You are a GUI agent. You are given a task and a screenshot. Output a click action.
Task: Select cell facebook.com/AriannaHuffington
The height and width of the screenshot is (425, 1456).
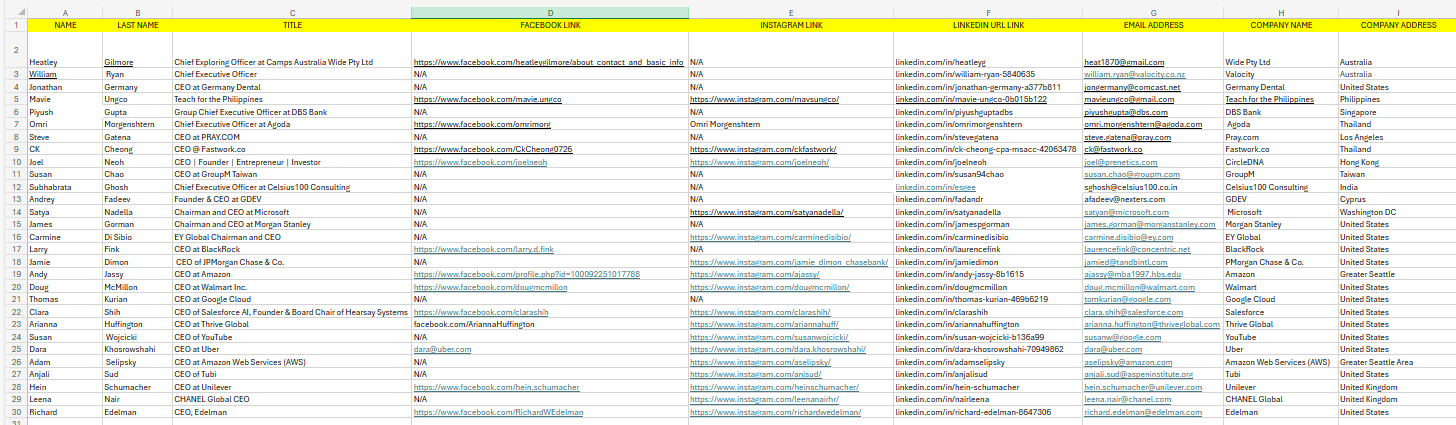(x=550, y=324)
